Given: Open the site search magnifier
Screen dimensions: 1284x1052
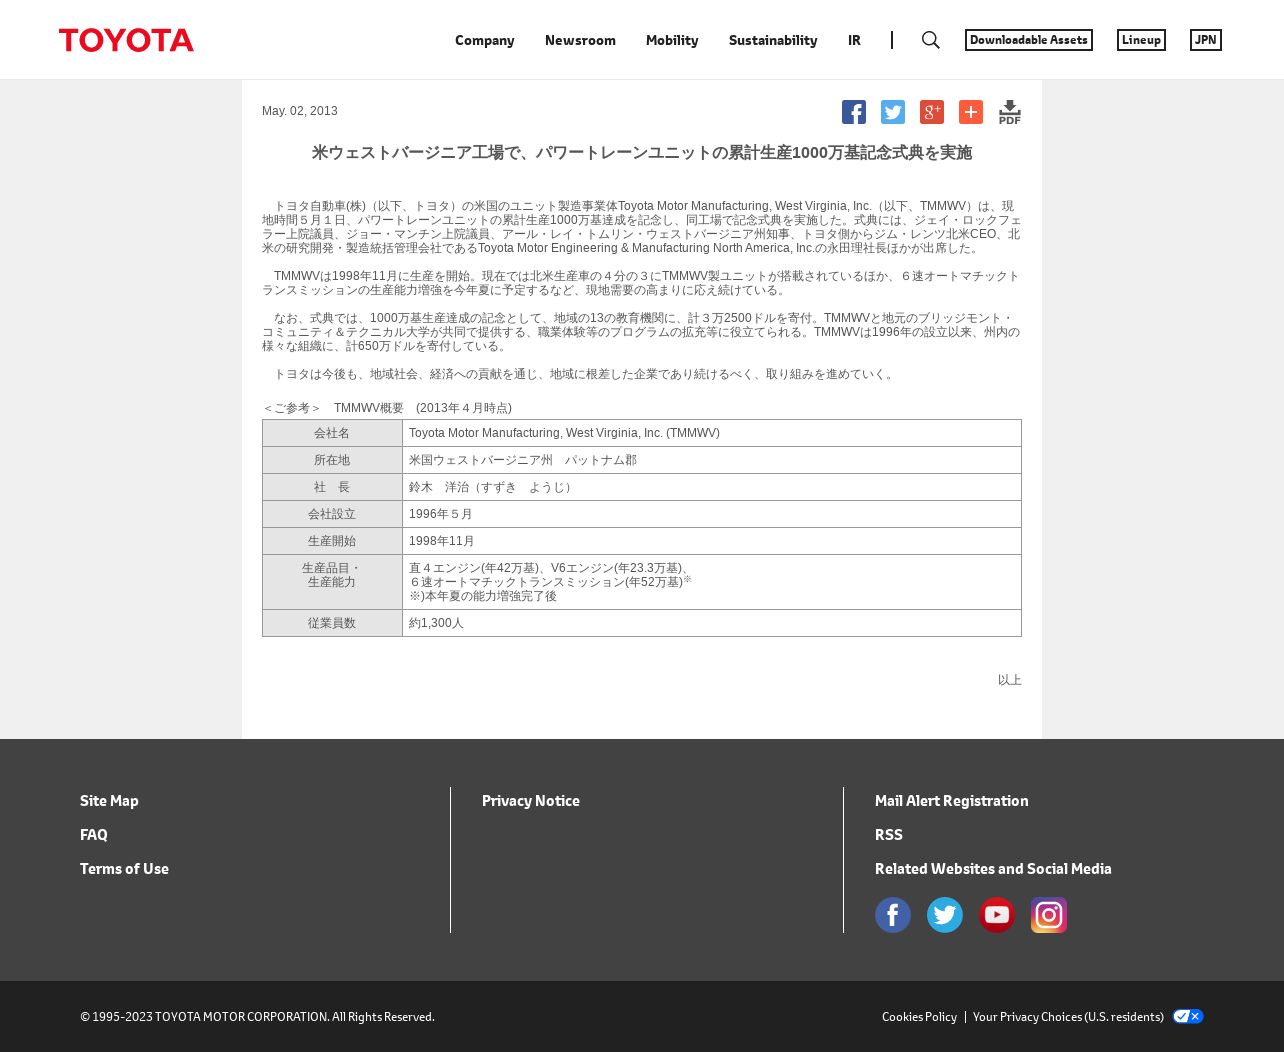Looking at the screenshot, I should tap(931, 40).
